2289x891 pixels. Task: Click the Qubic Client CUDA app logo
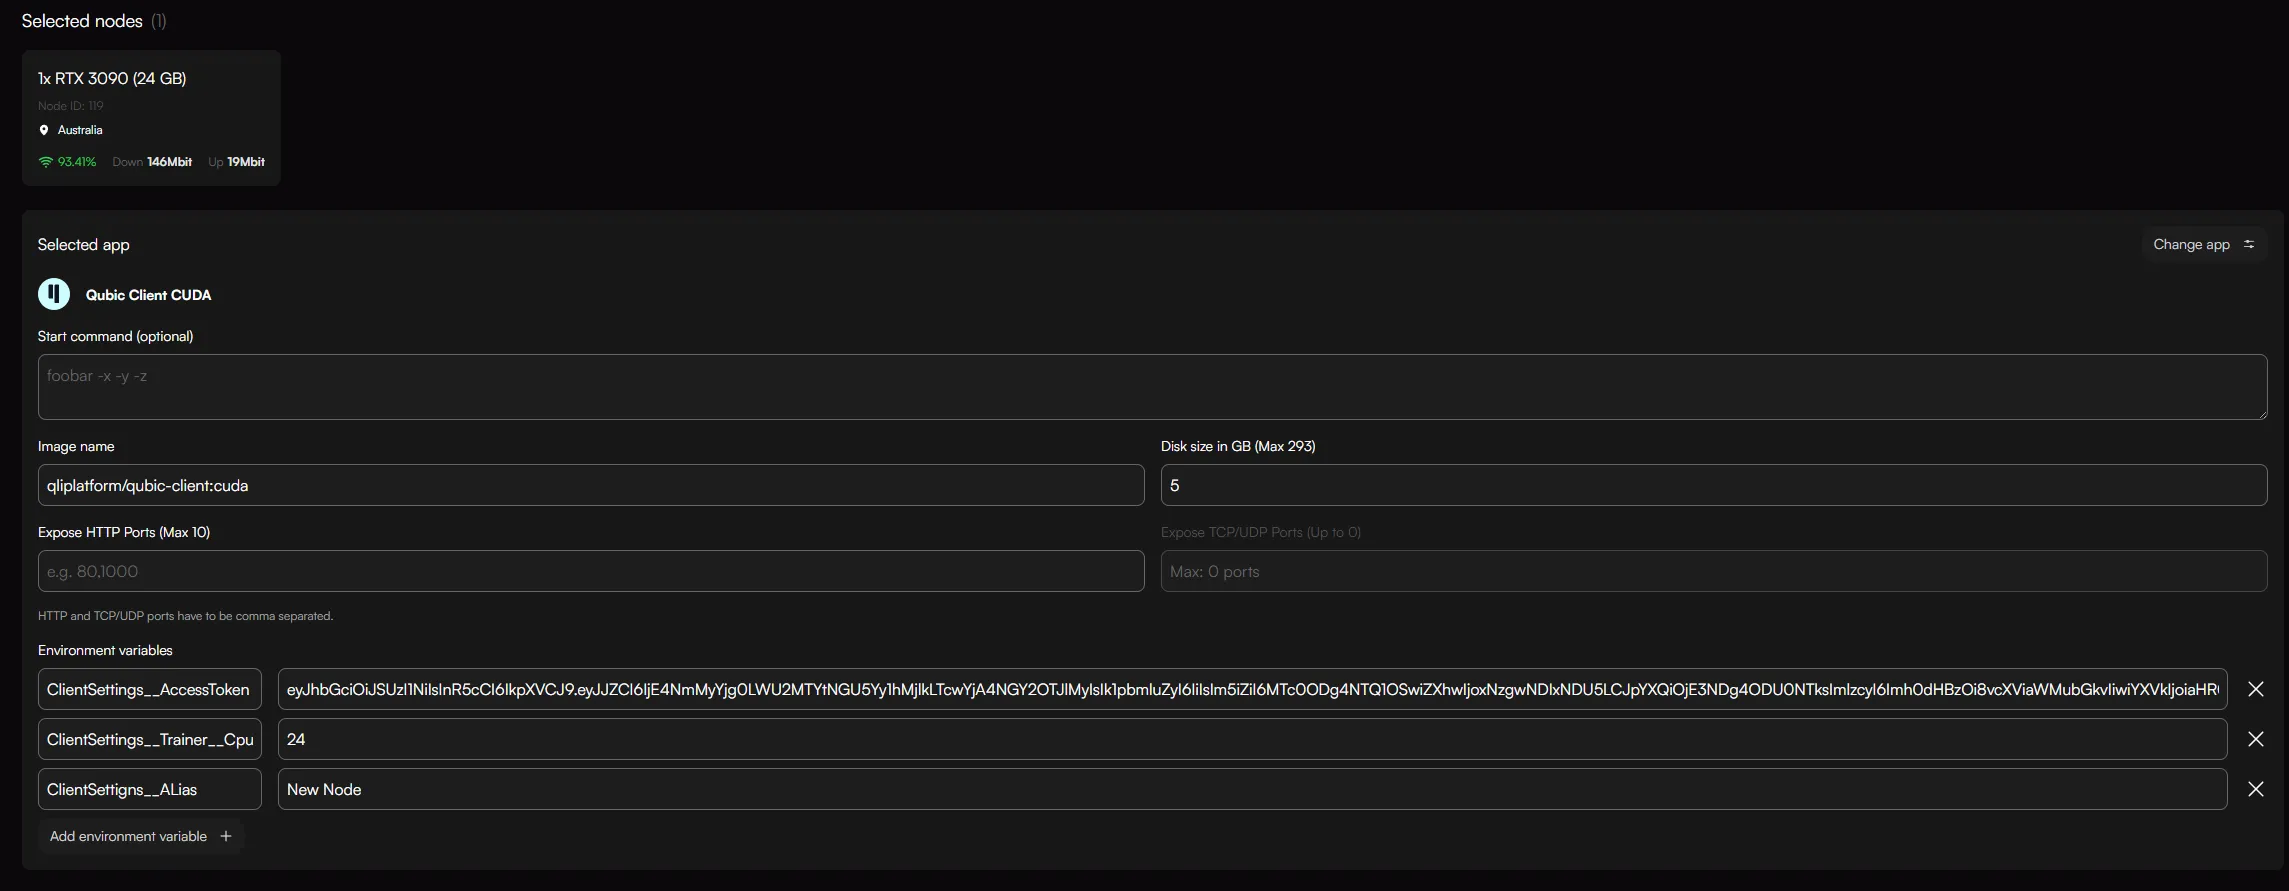click(54, 294)
